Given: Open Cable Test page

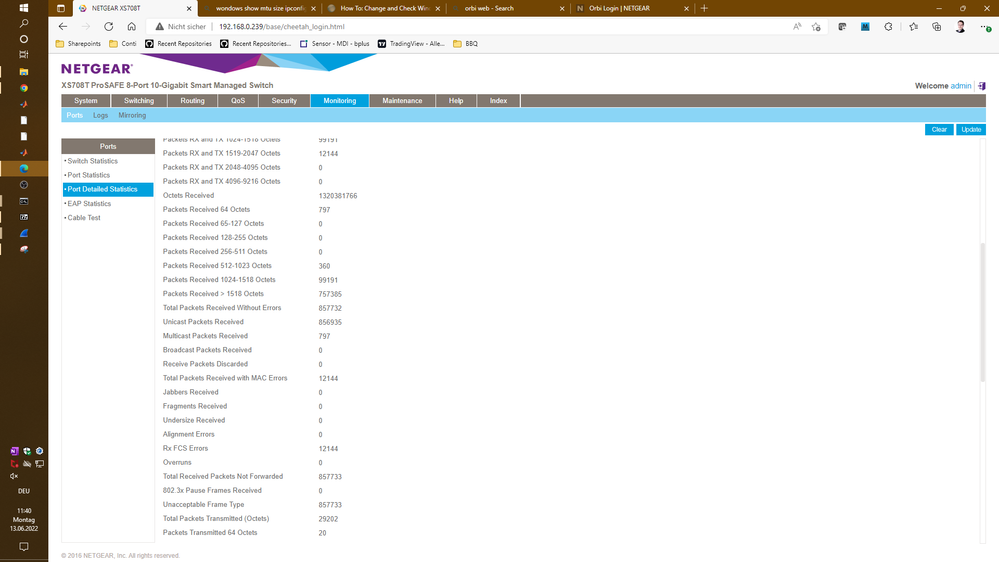Looking at the screenshot, I should coord(84,218).
